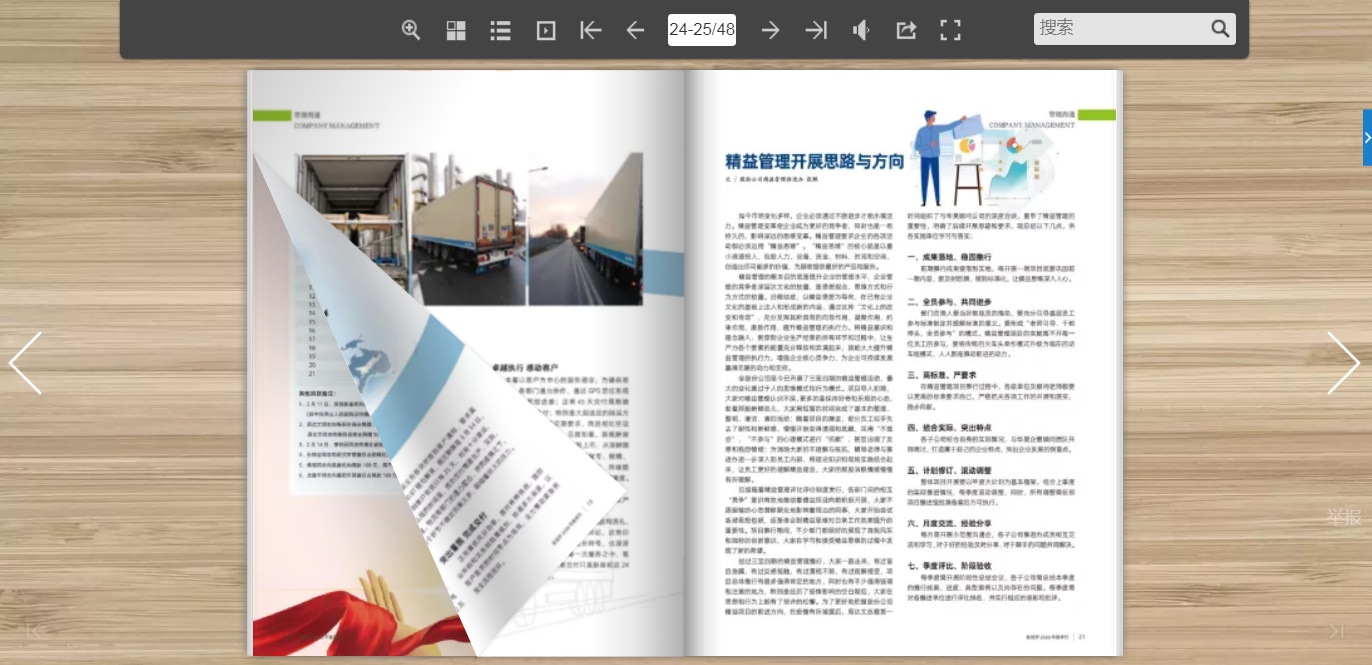Click faint last-page icon at bottom right

(1336, 631)
